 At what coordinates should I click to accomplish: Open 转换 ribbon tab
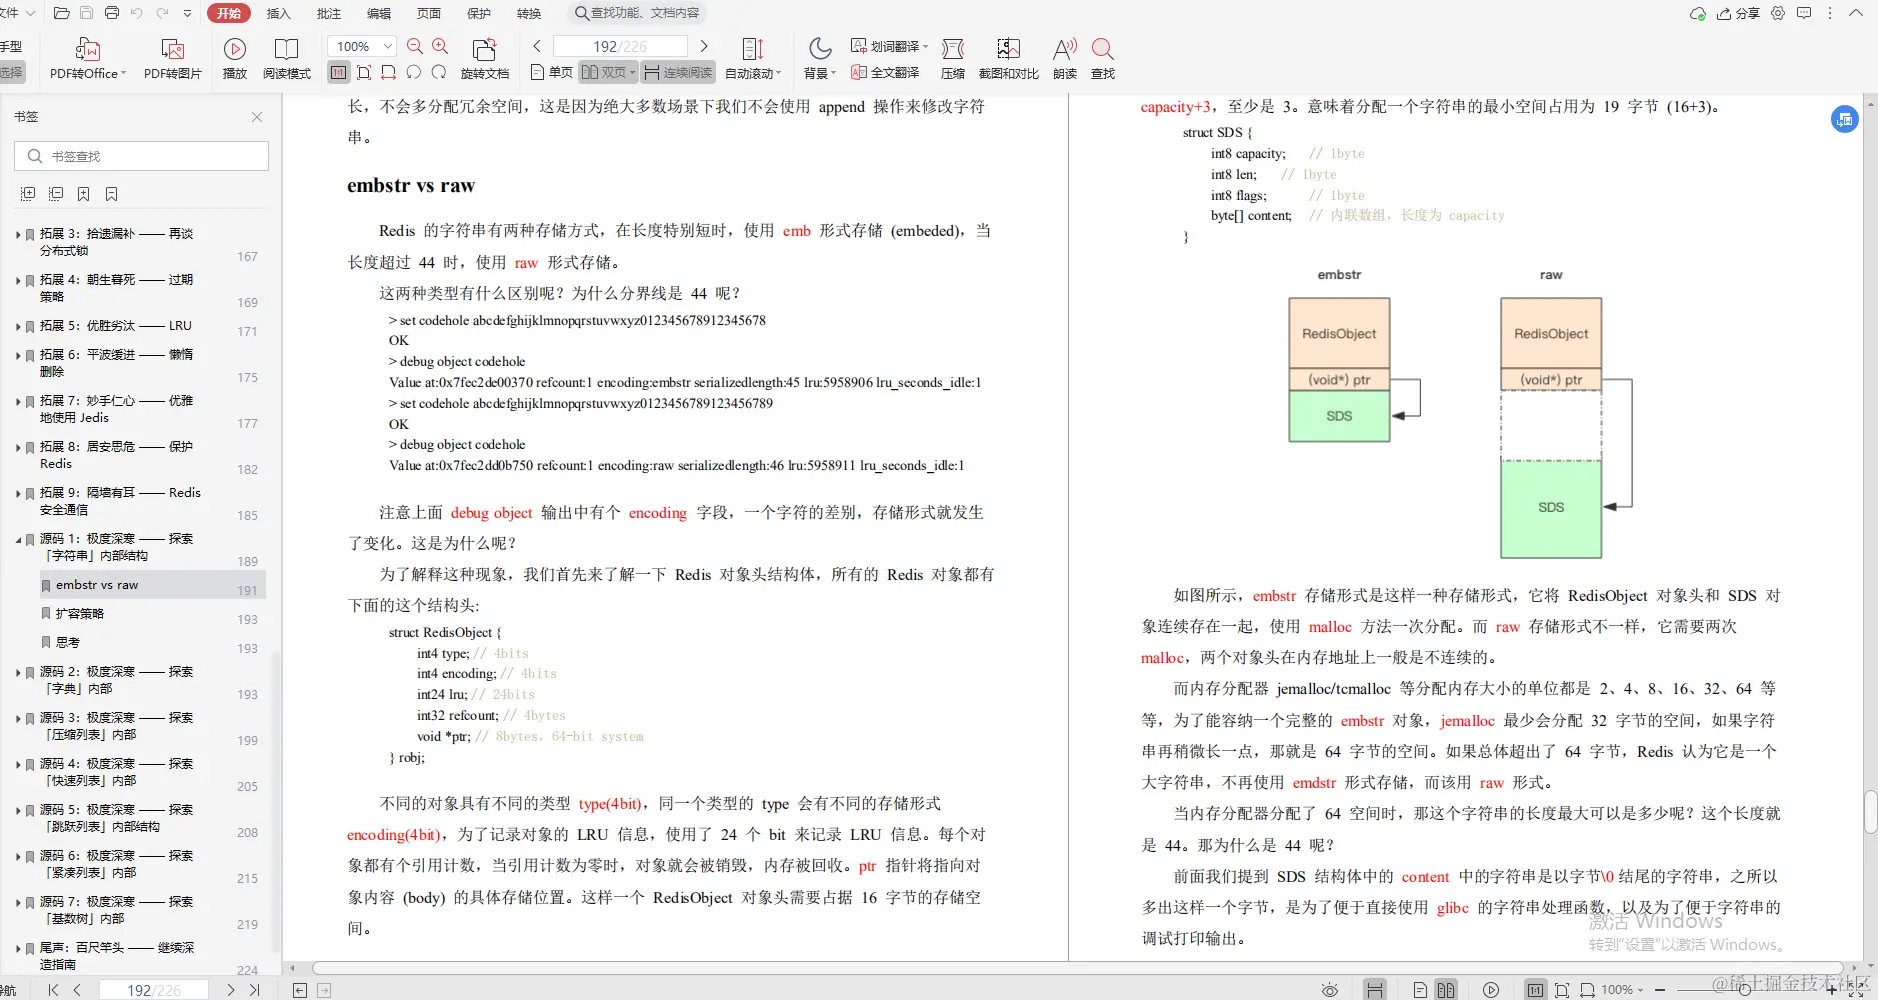tap(529, 13)
